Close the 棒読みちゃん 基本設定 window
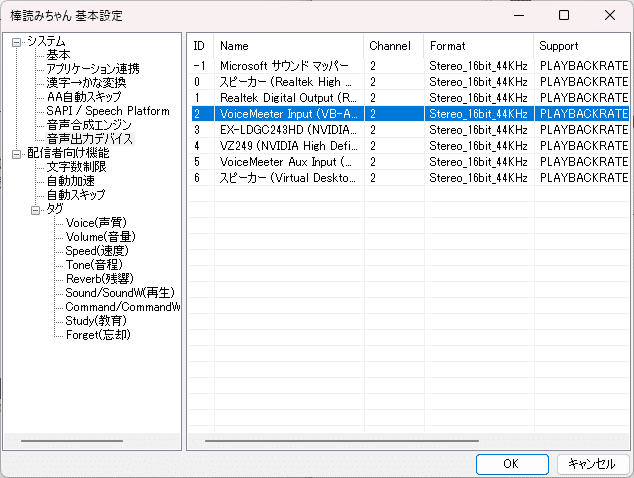This screenshot has height=478, width=634. pos(610,15)
